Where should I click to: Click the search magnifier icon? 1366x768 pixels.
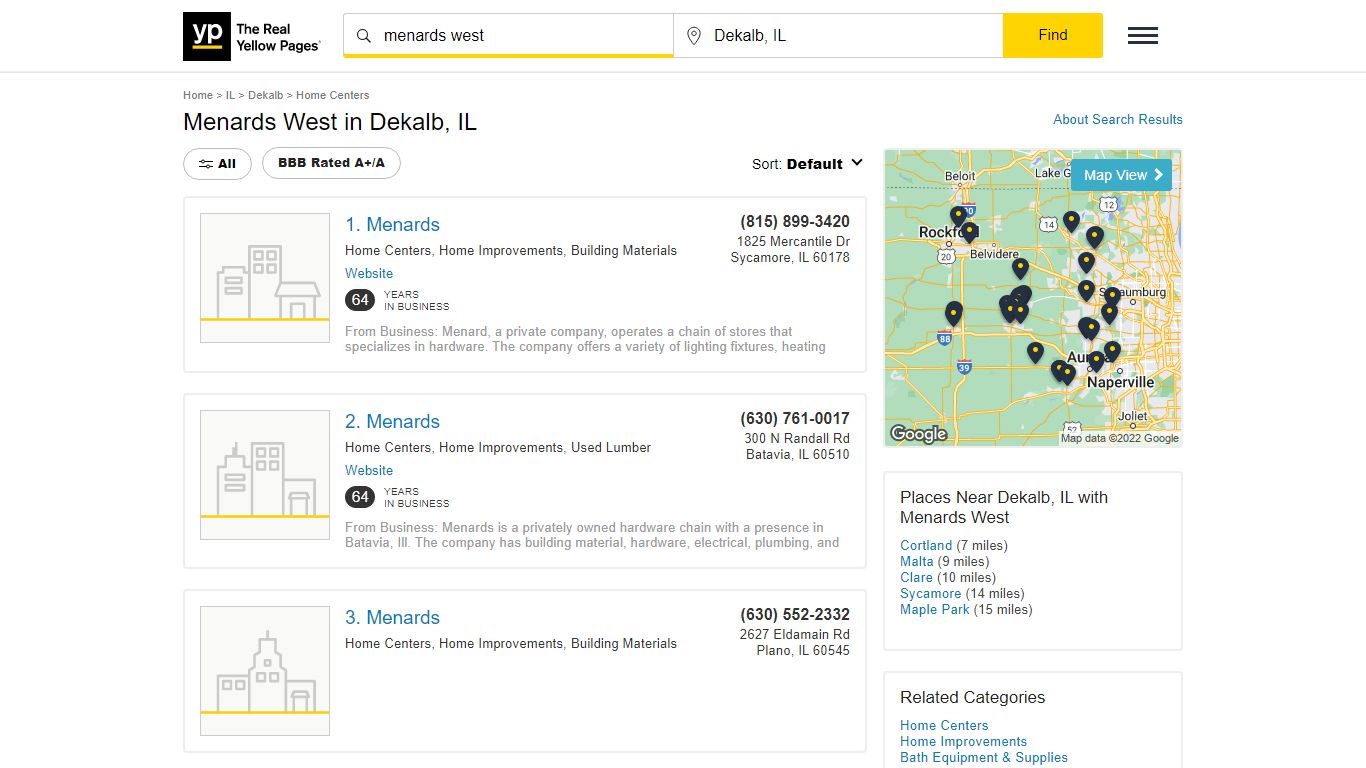point(364,36)
